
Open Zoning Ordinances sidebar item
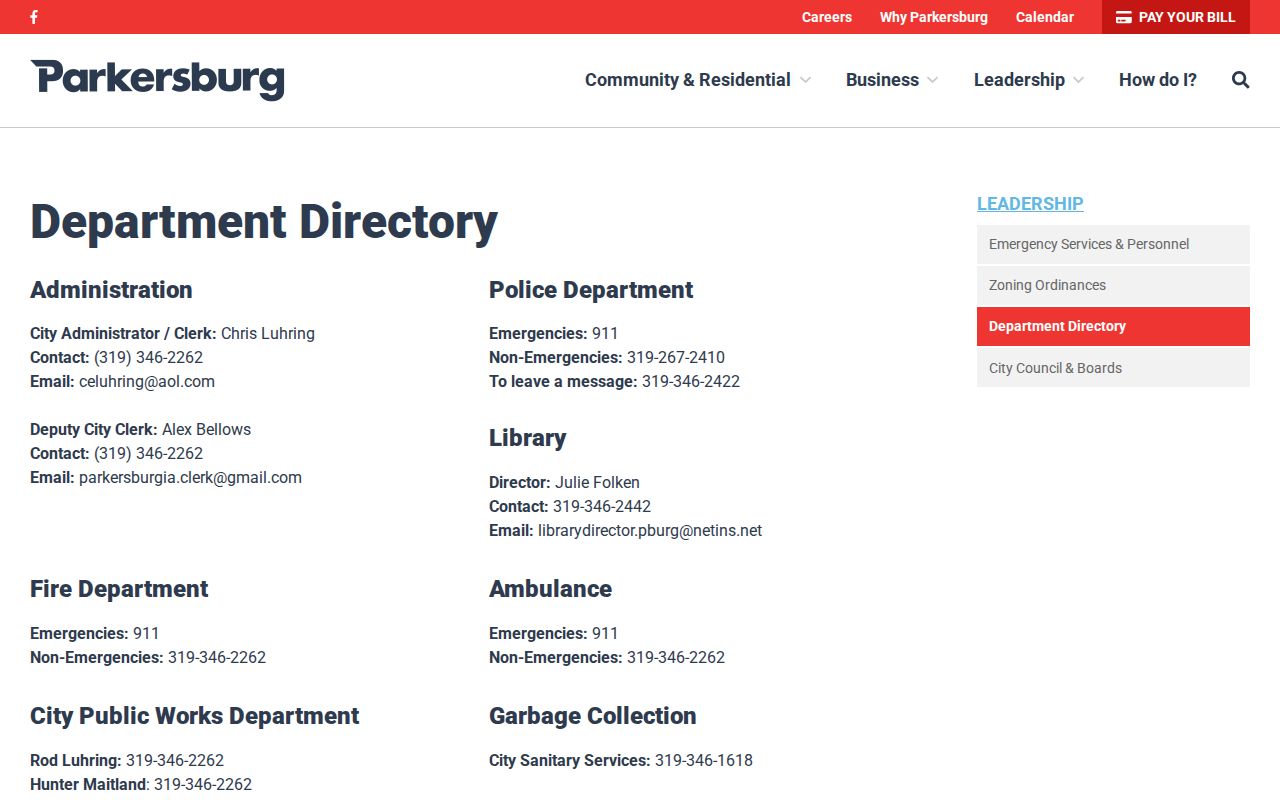pos(1113,285)
